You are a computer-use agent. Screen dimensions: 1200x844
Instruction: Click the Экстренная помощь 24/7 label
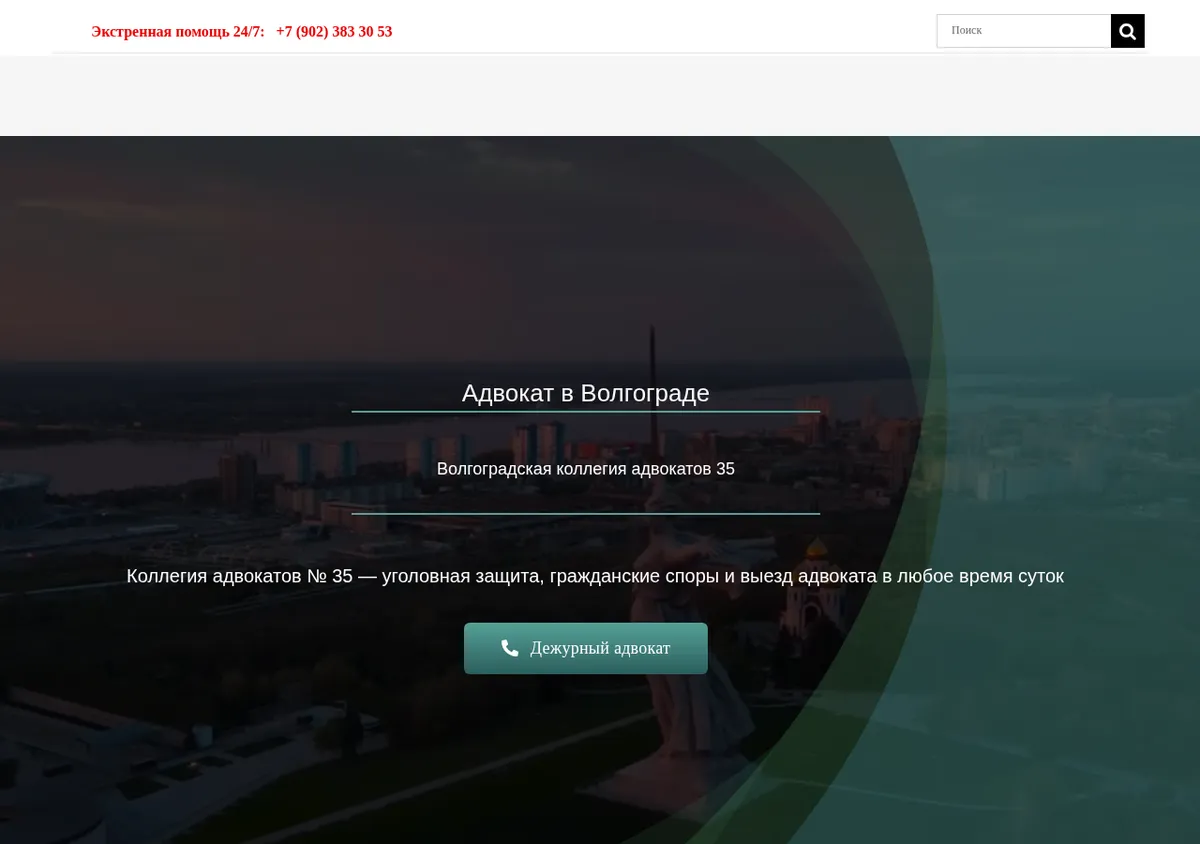(178, 32)
